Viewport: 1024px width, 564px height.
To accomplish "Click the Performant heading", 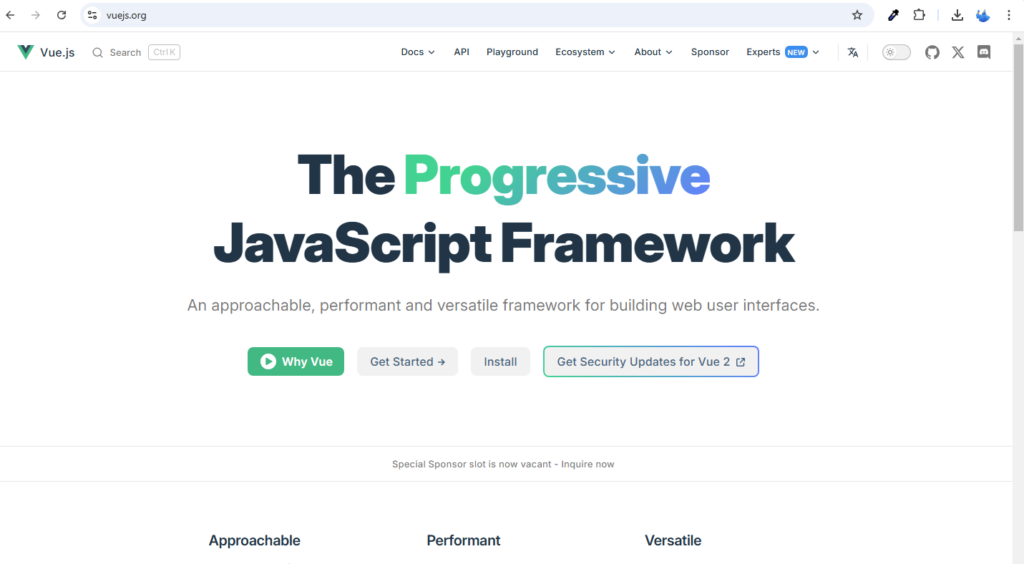I will [464, 540].
